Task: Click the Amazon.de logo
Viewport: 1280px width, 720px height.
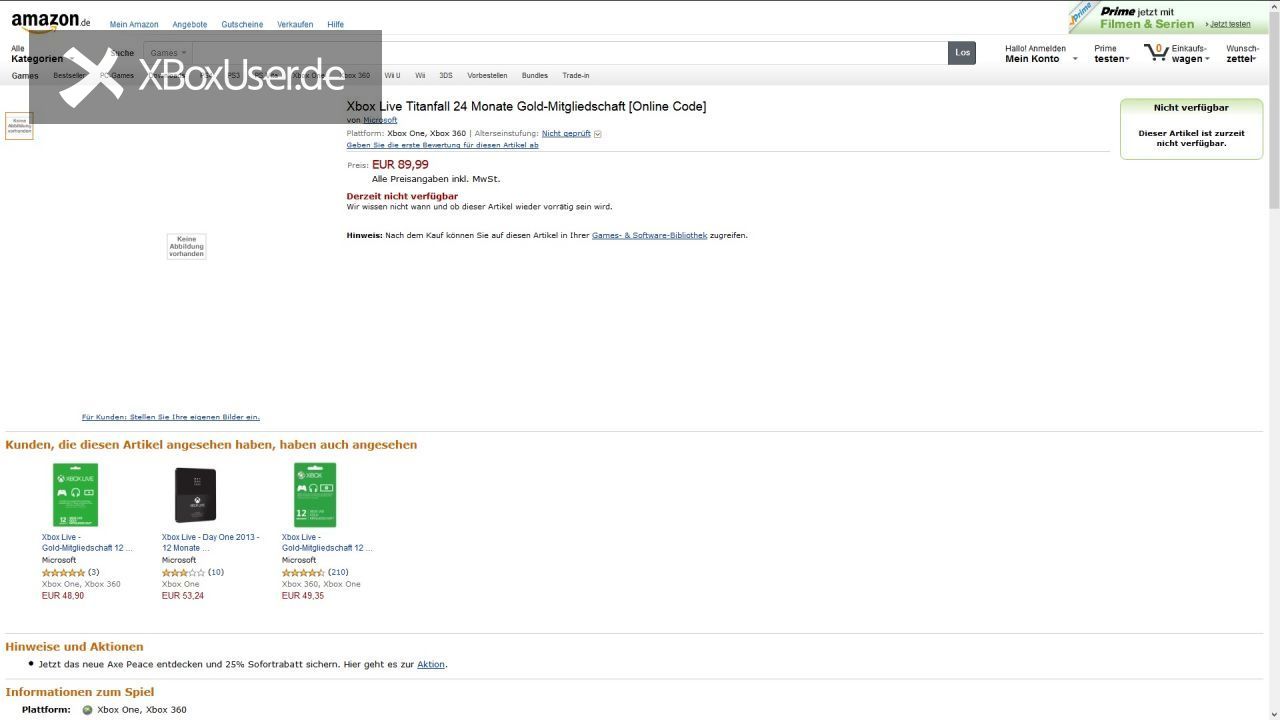Action: 50,21
